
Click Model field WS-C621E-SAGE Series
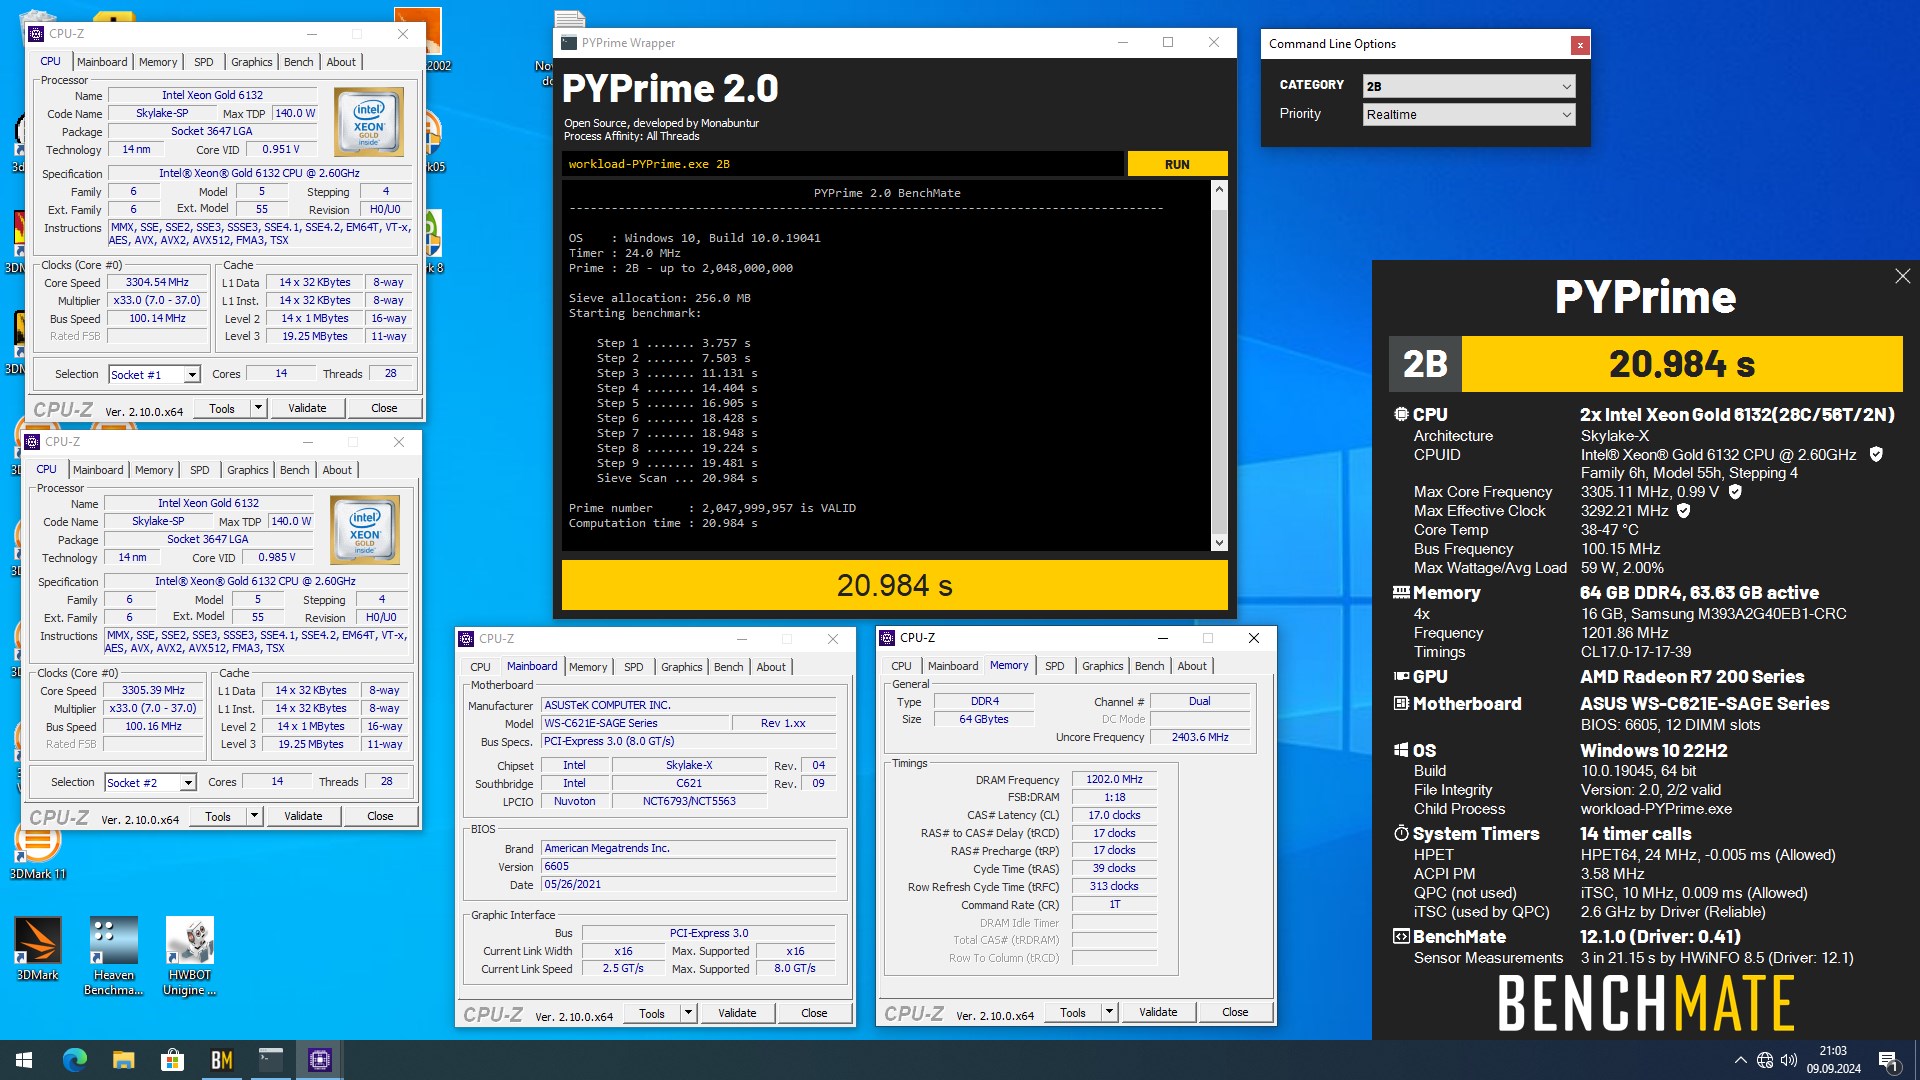635,723
